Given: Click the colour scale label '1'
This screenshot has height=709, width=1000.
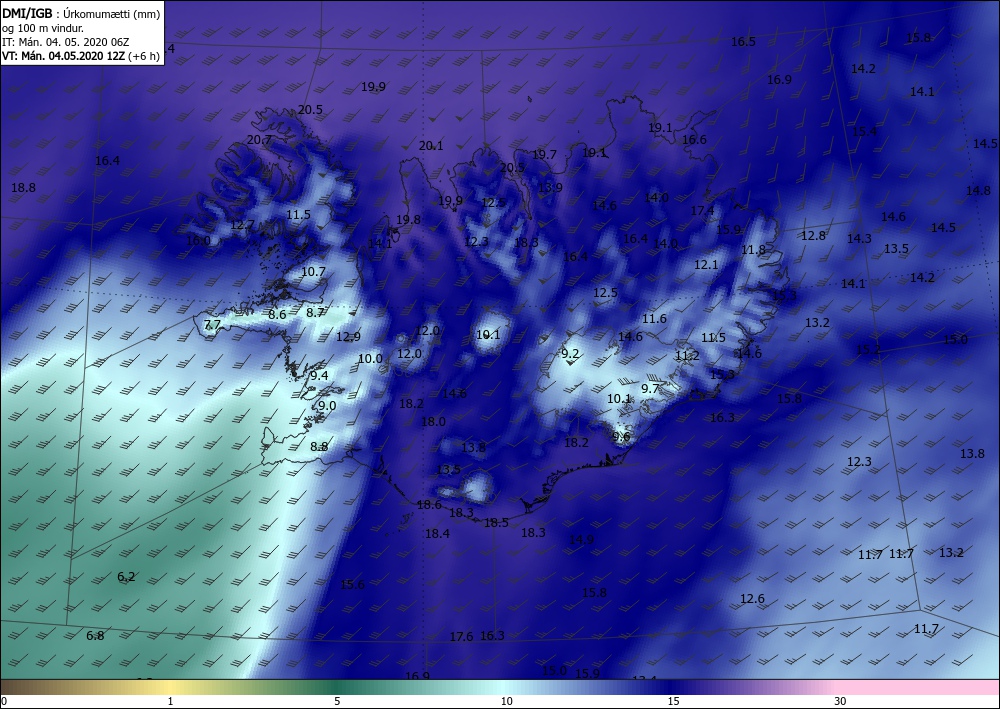Looking at the screenshot, I should [x=170, y=702].
